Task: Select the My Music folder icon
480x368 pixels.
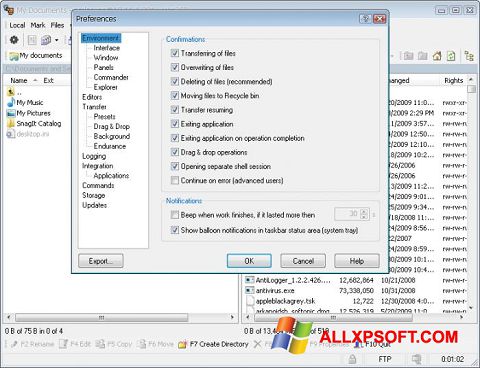Action: pos(11,102)
